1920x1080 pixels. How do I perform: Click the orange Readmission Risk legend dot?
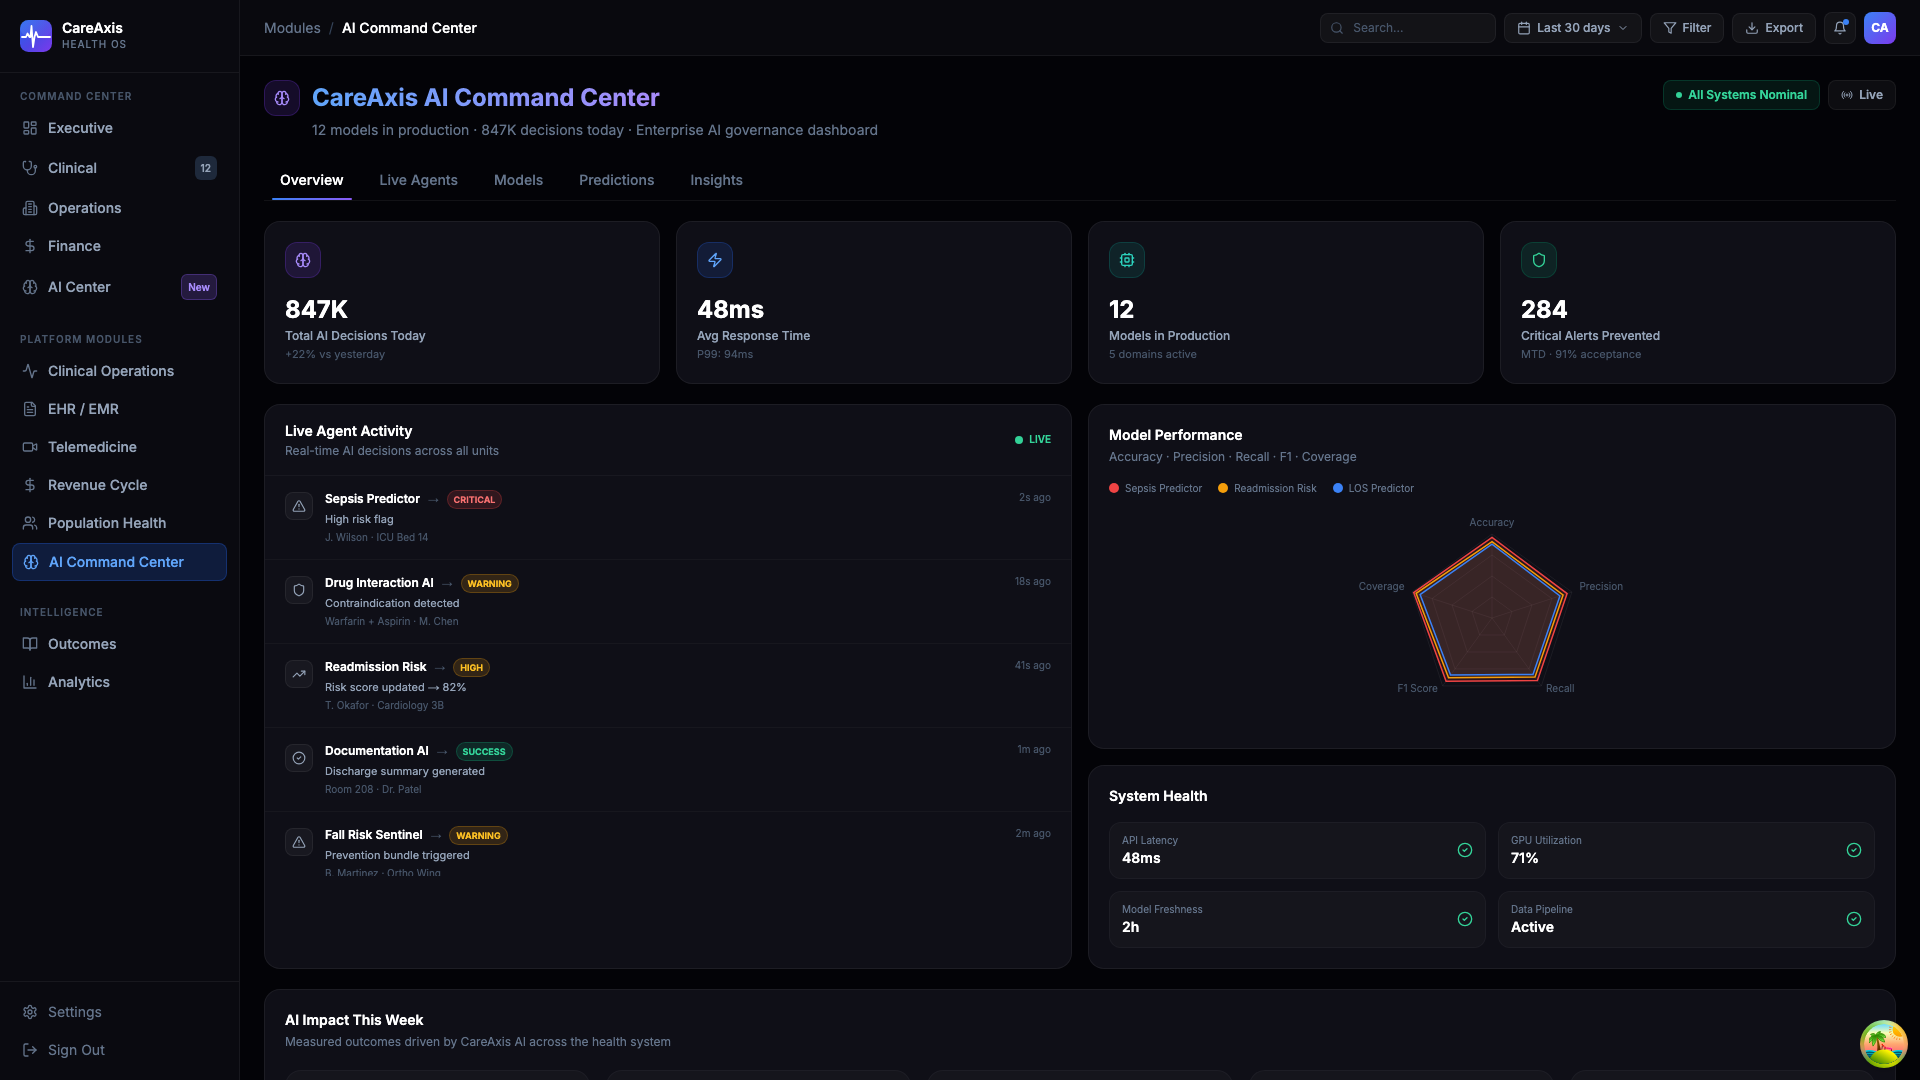click(1223, 488)
